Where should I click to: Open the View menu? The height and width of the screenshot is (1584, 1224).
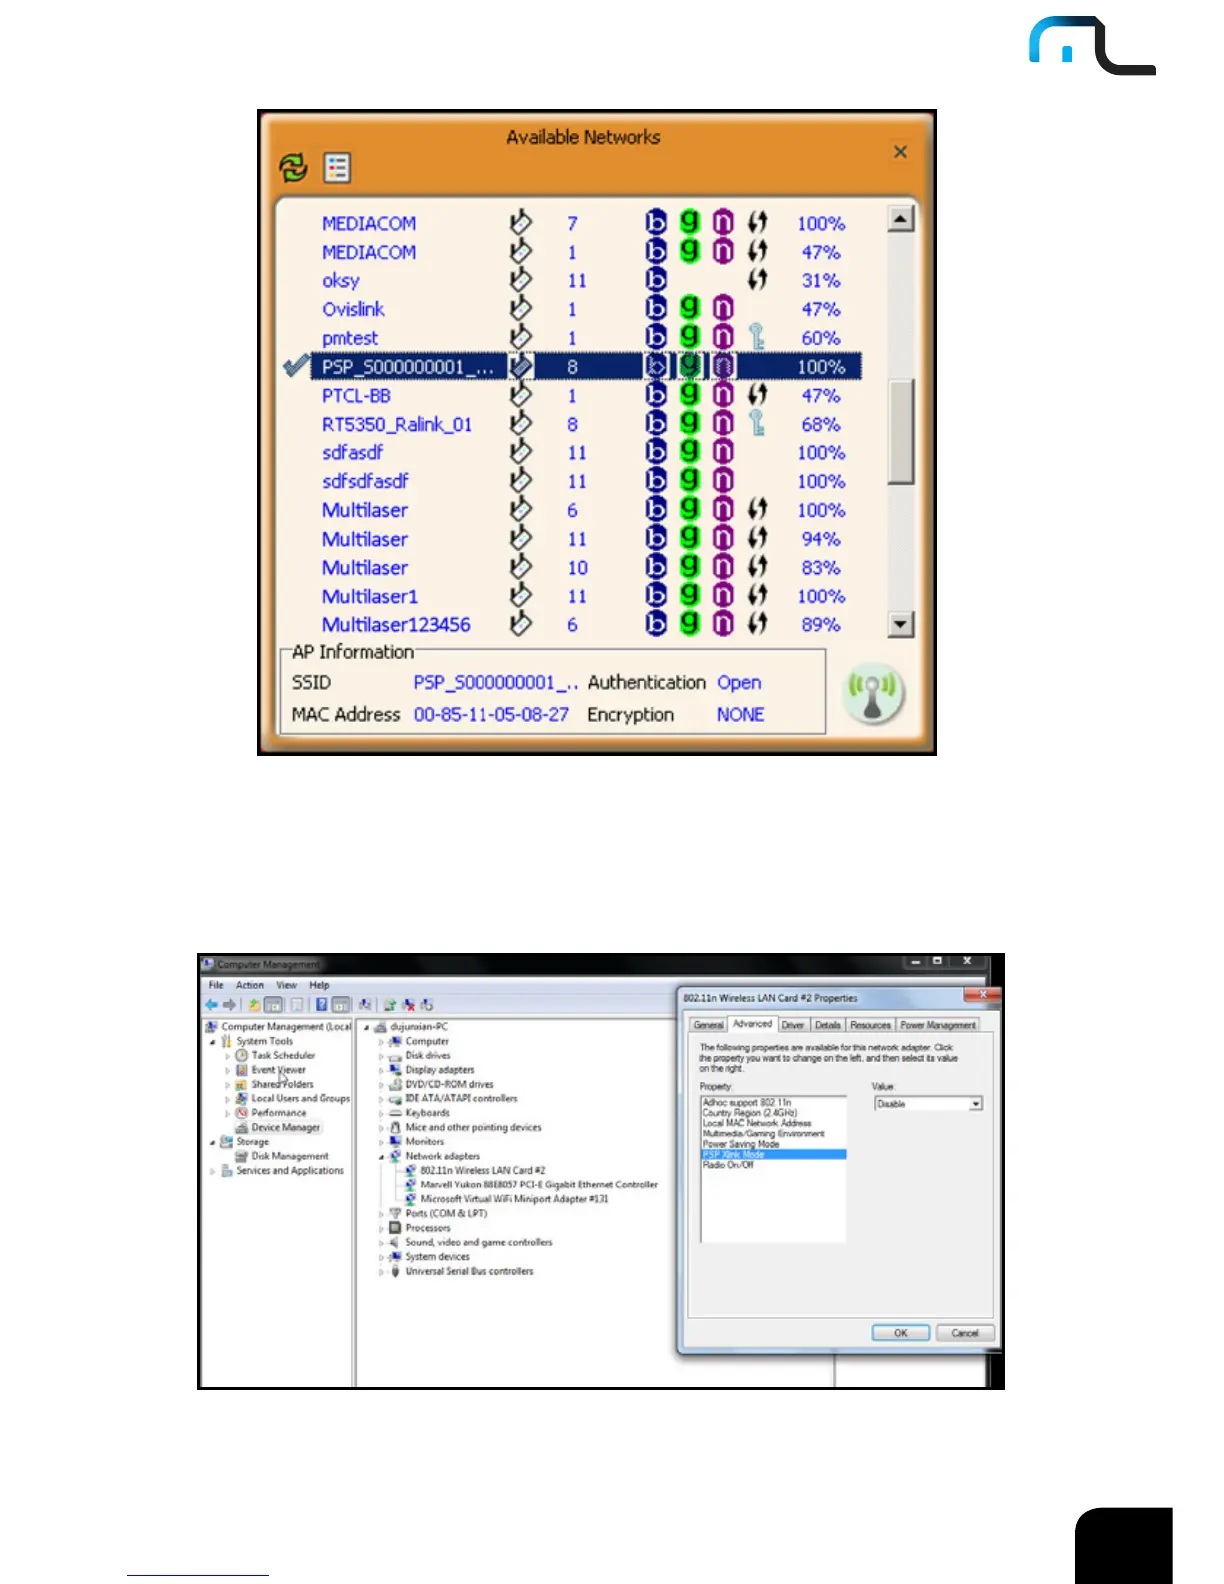point(286,985)
